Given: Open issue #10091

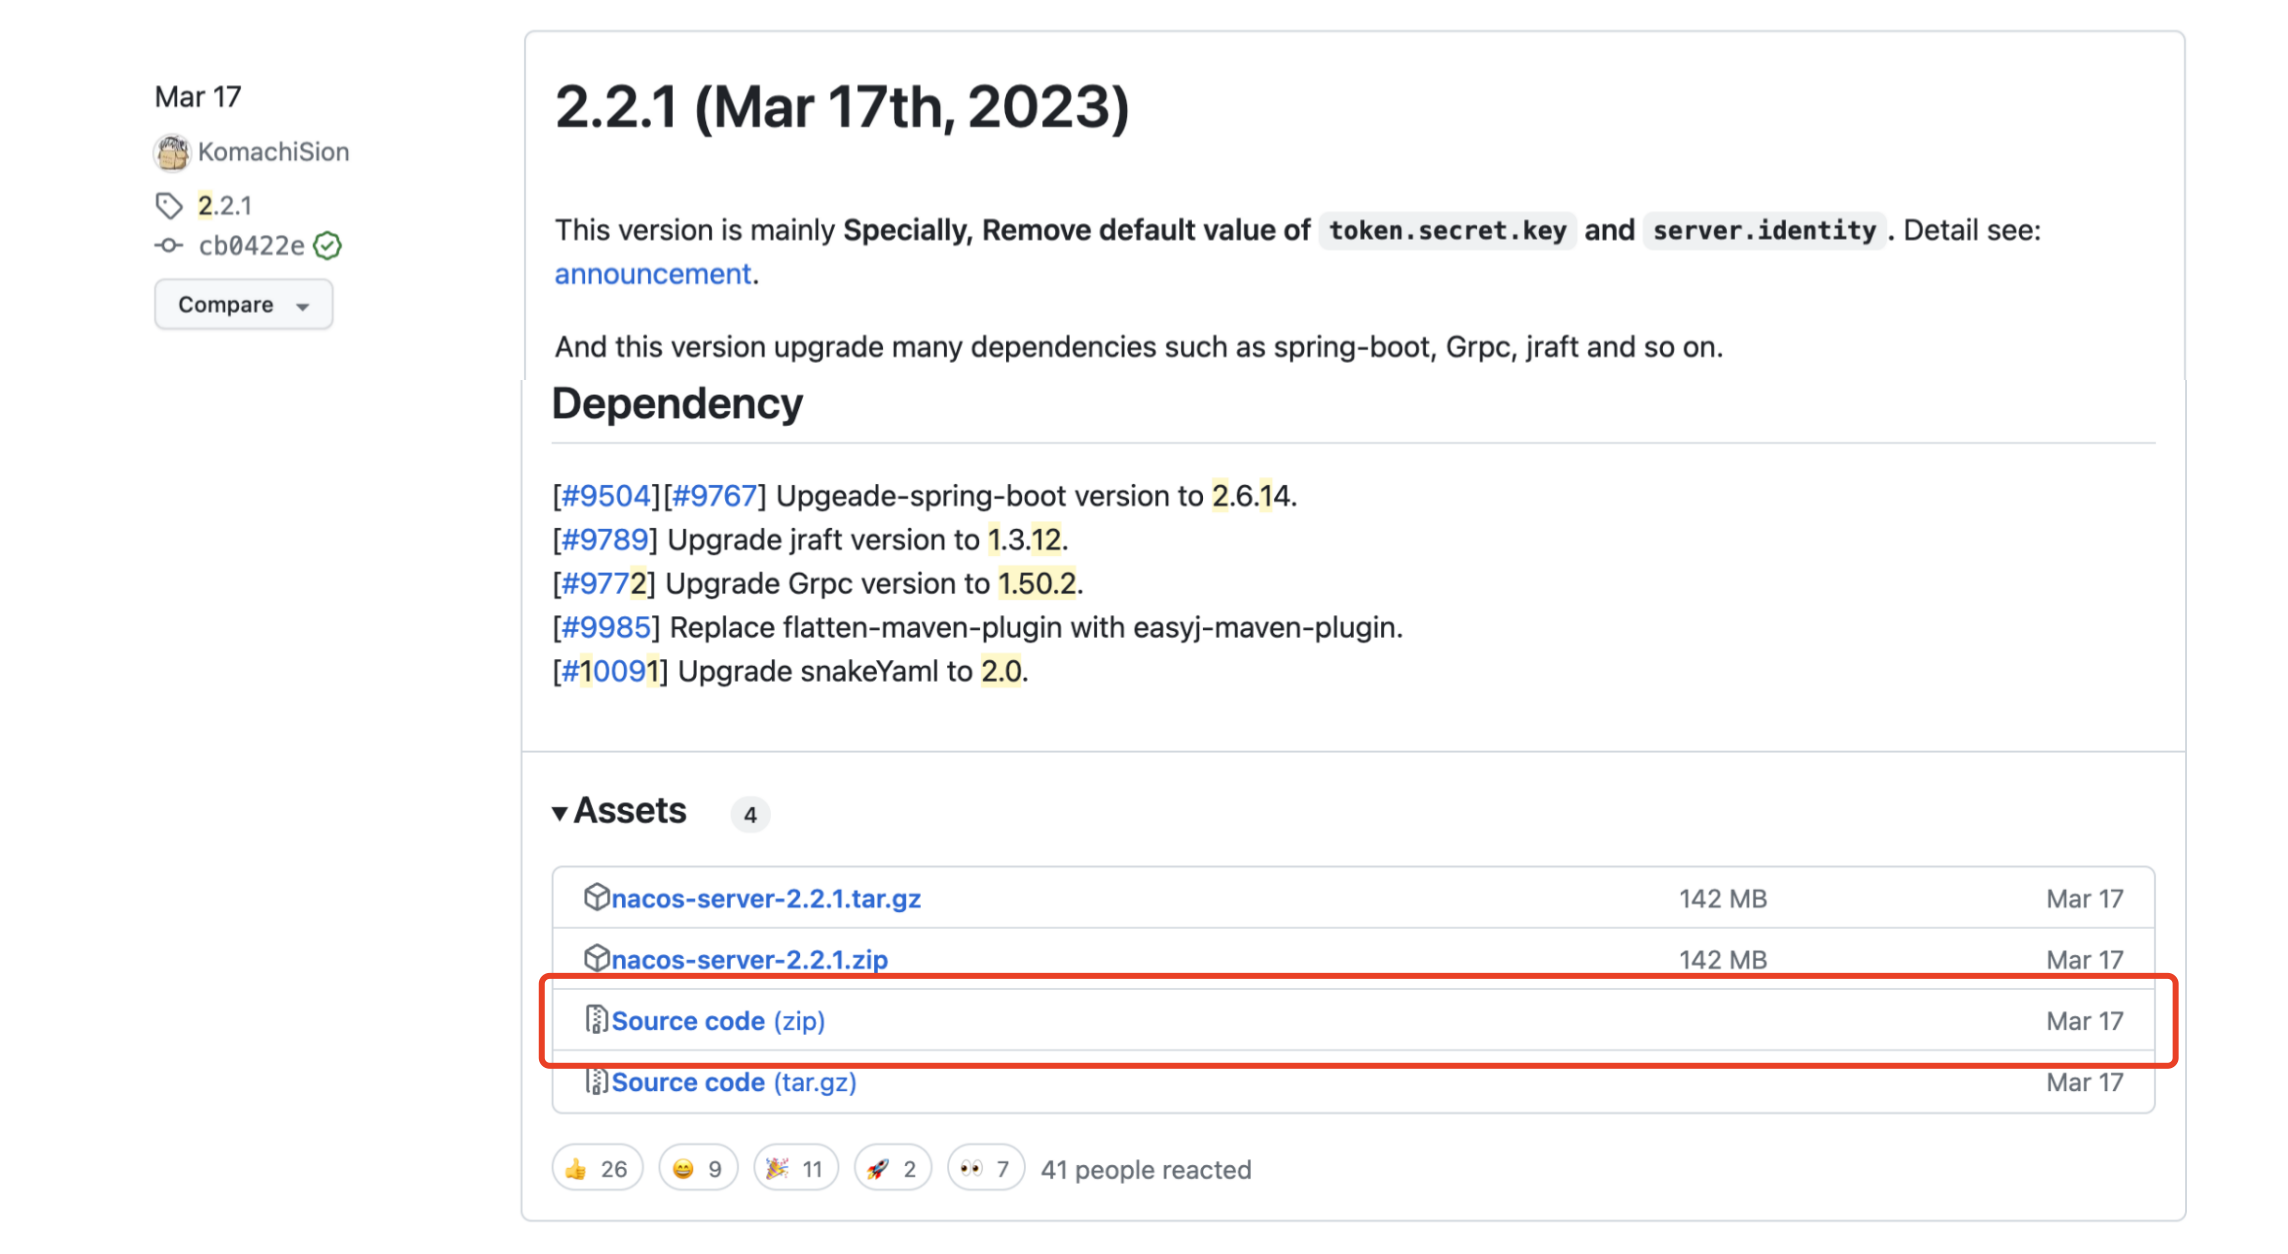Looking at the screenshot, I should pyautogui.click(x=610, y=671).
